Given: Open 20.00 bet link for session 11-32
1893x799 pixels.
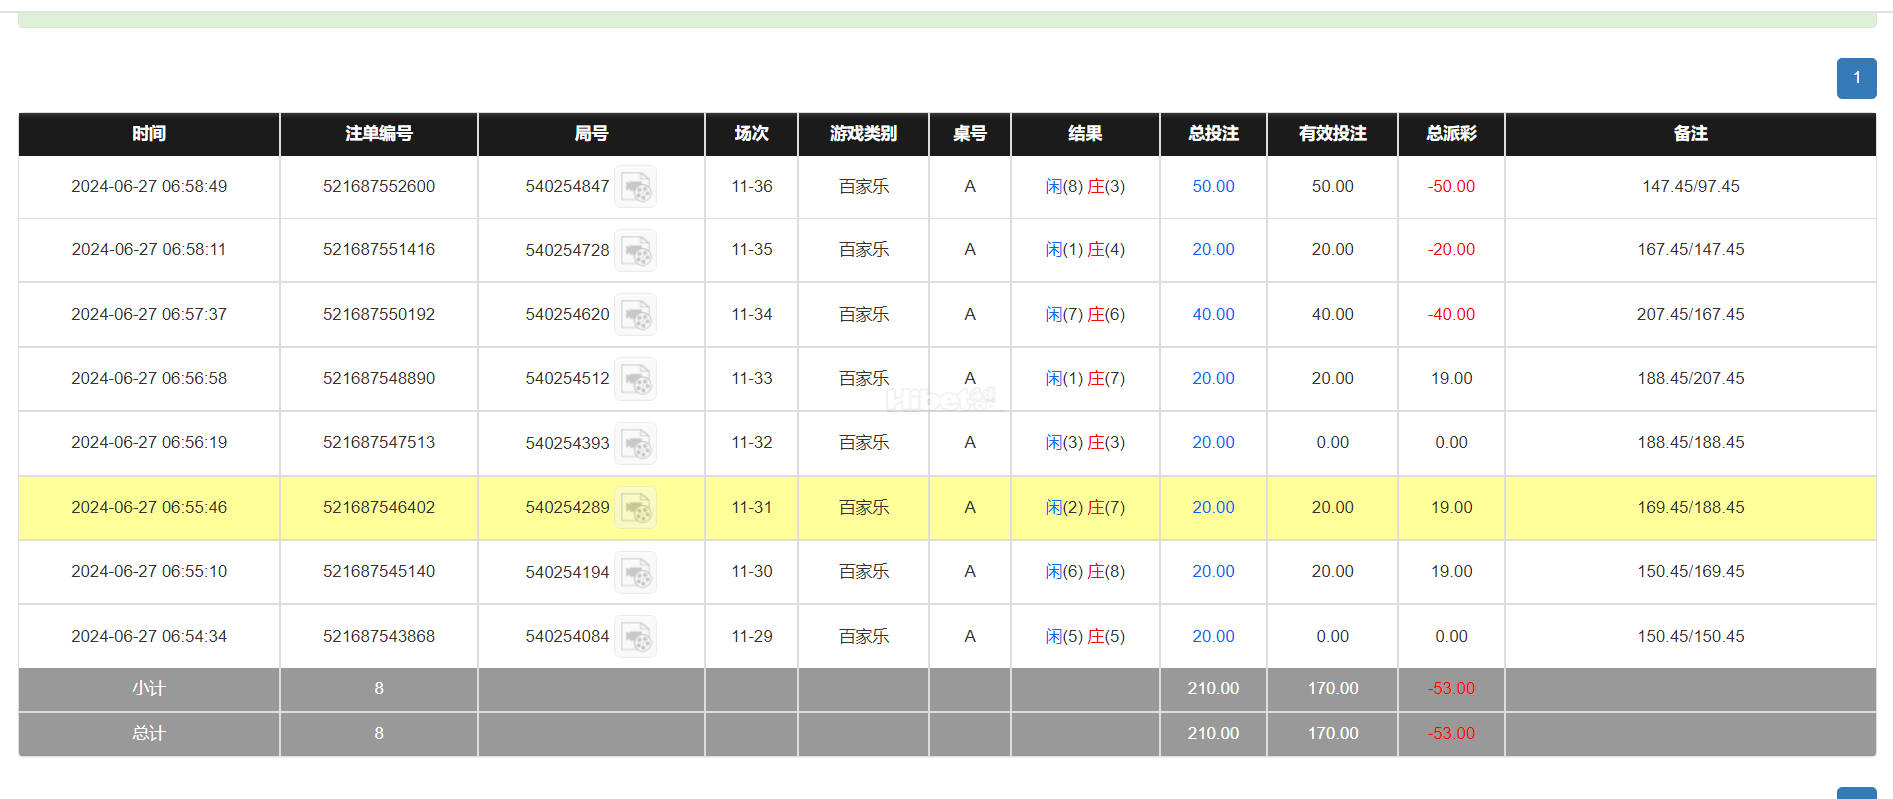Looking at the screenshot, I should coord(1213,442).
